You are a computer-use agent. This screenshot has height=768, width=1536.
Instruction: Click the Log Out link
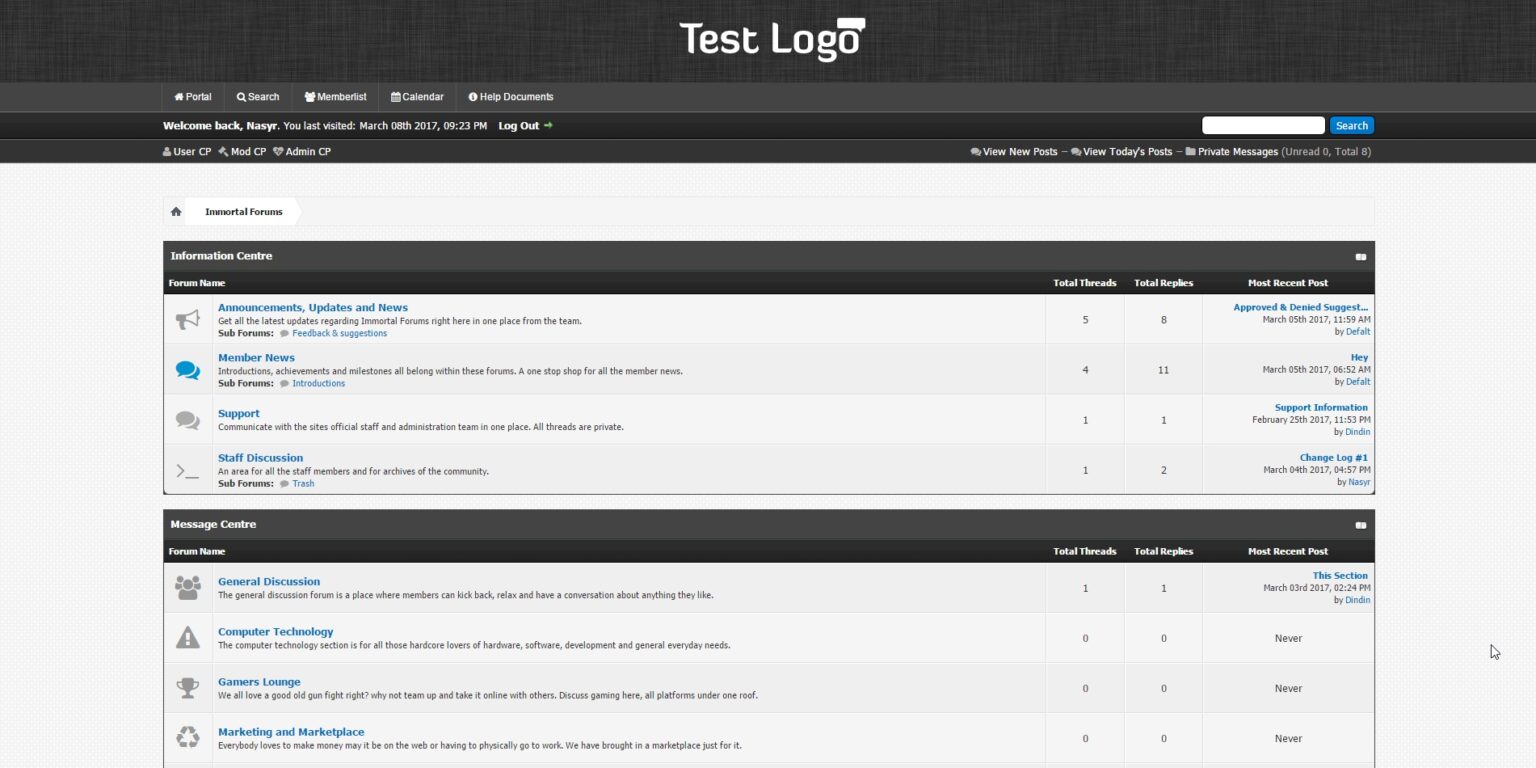pyautogui.click(x=519, y=125)
